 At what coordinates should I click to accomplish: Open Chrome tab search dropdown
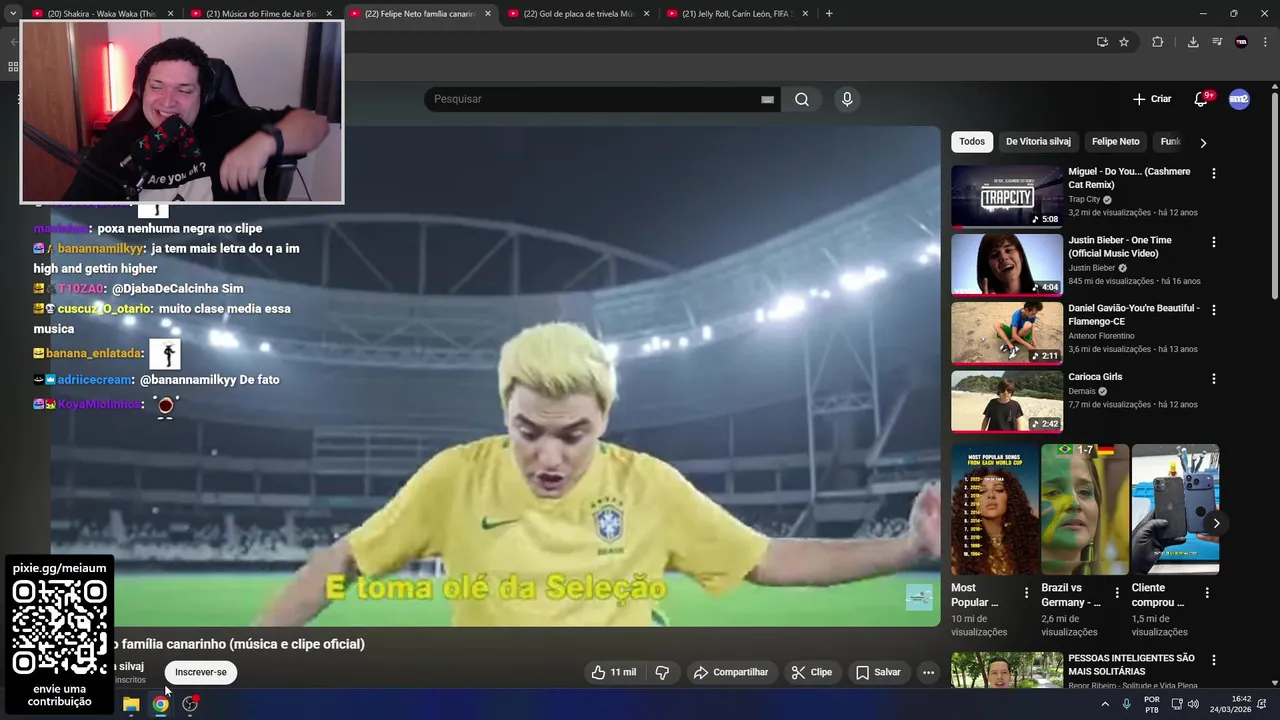tap(12, 14)
